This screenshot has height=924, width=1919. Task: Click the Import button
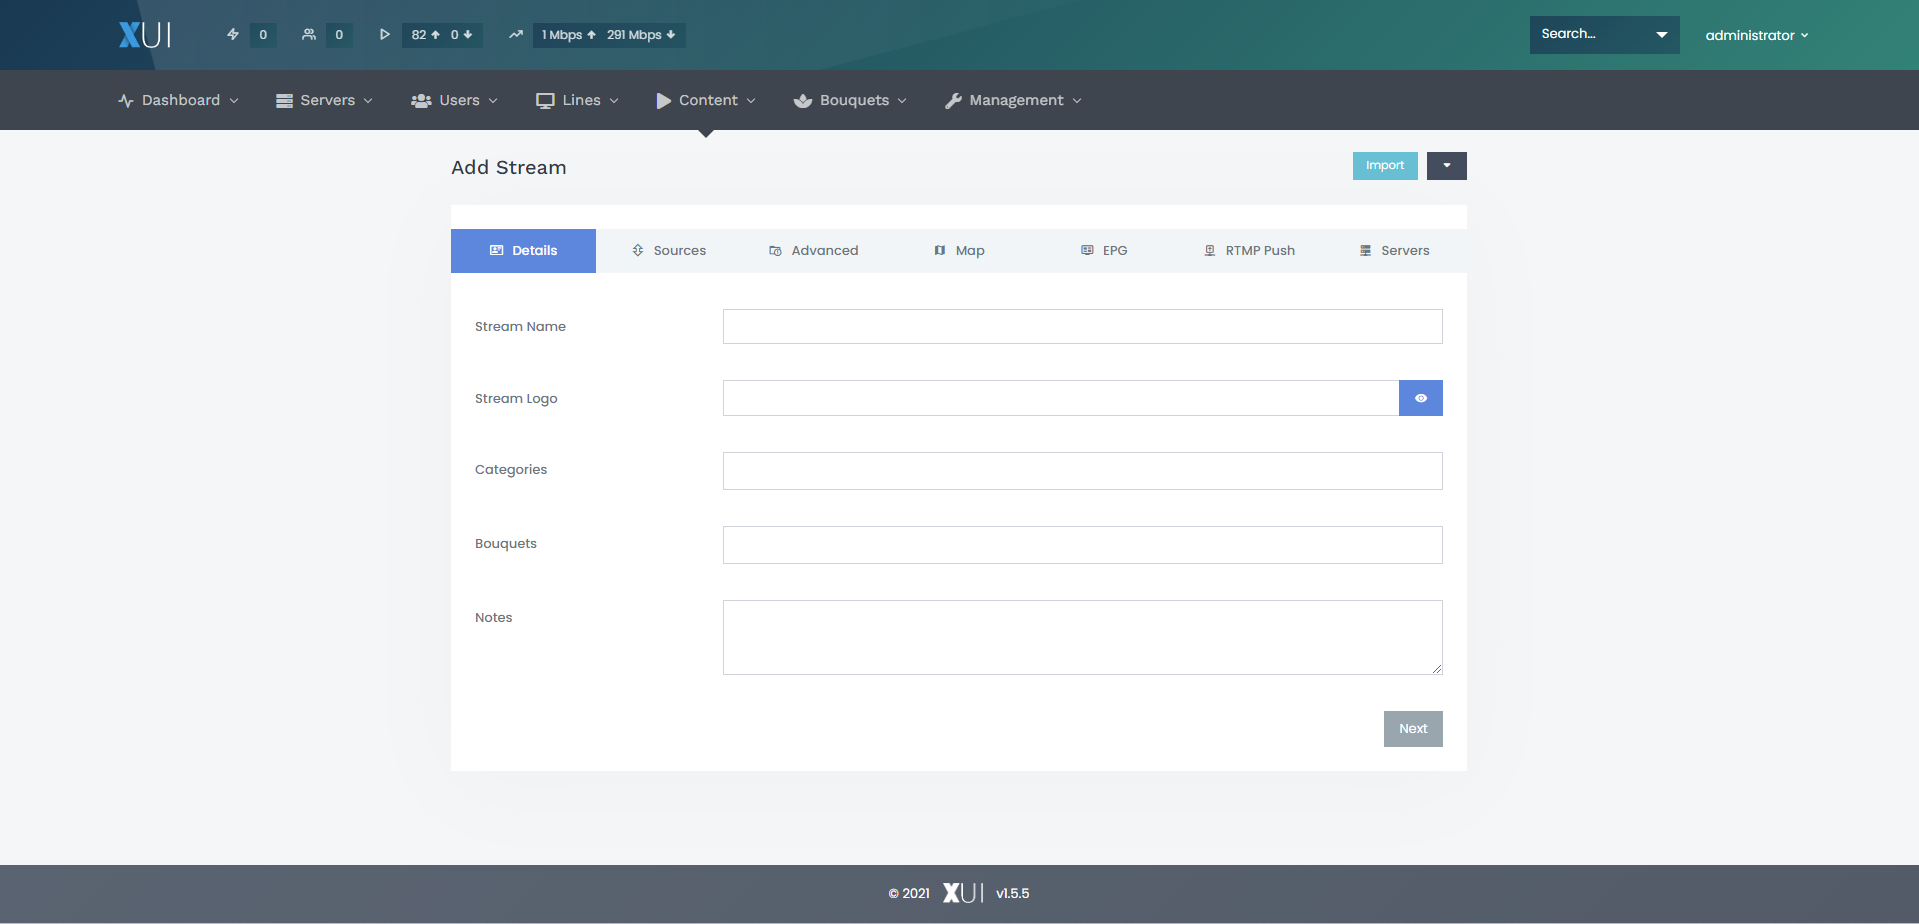tap(1385, 166)
